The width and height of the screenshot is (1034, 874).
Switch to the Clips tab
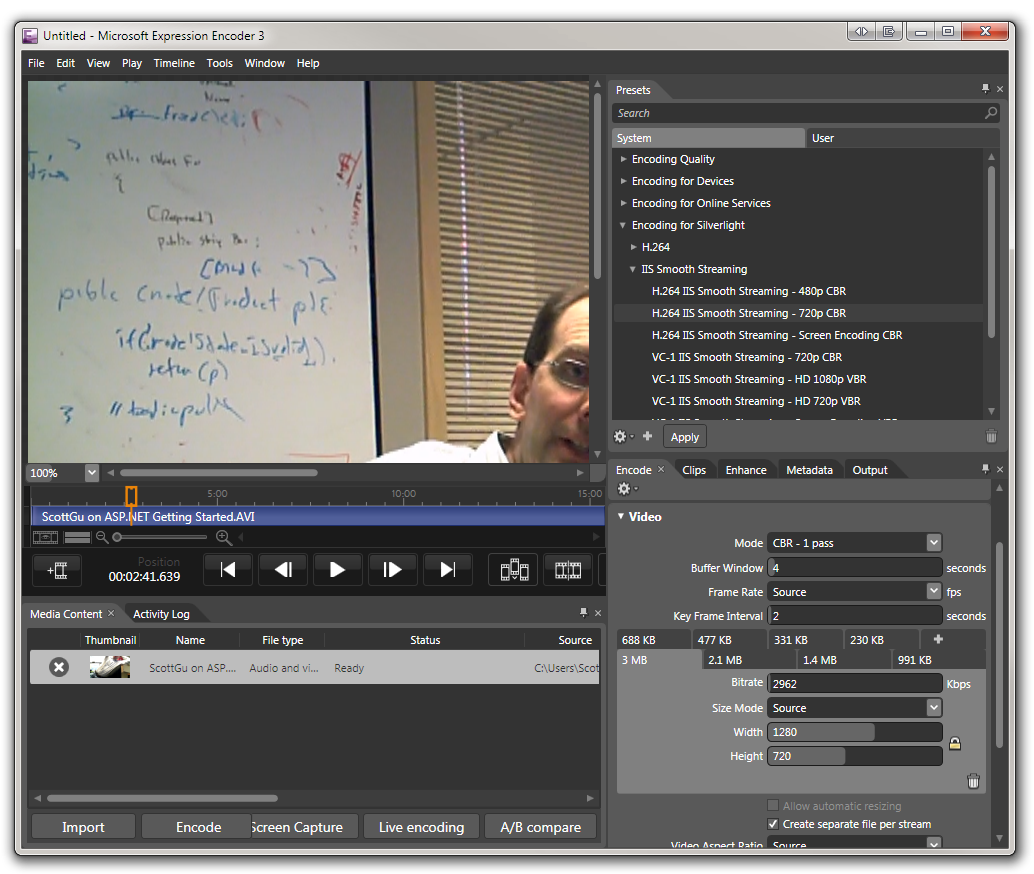[694, 470]
